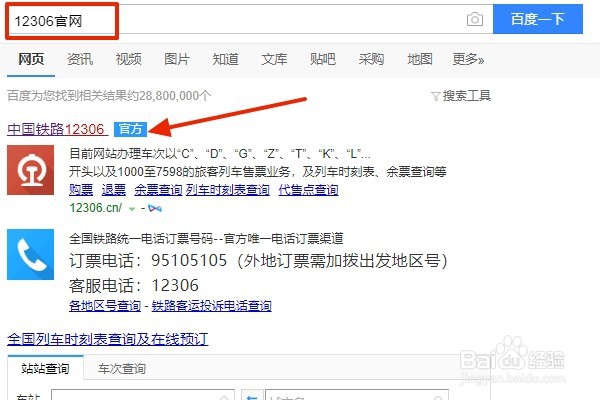Screen dimensions: 600x400
Task: Open the 退票 link
Action: pos(114,189)
